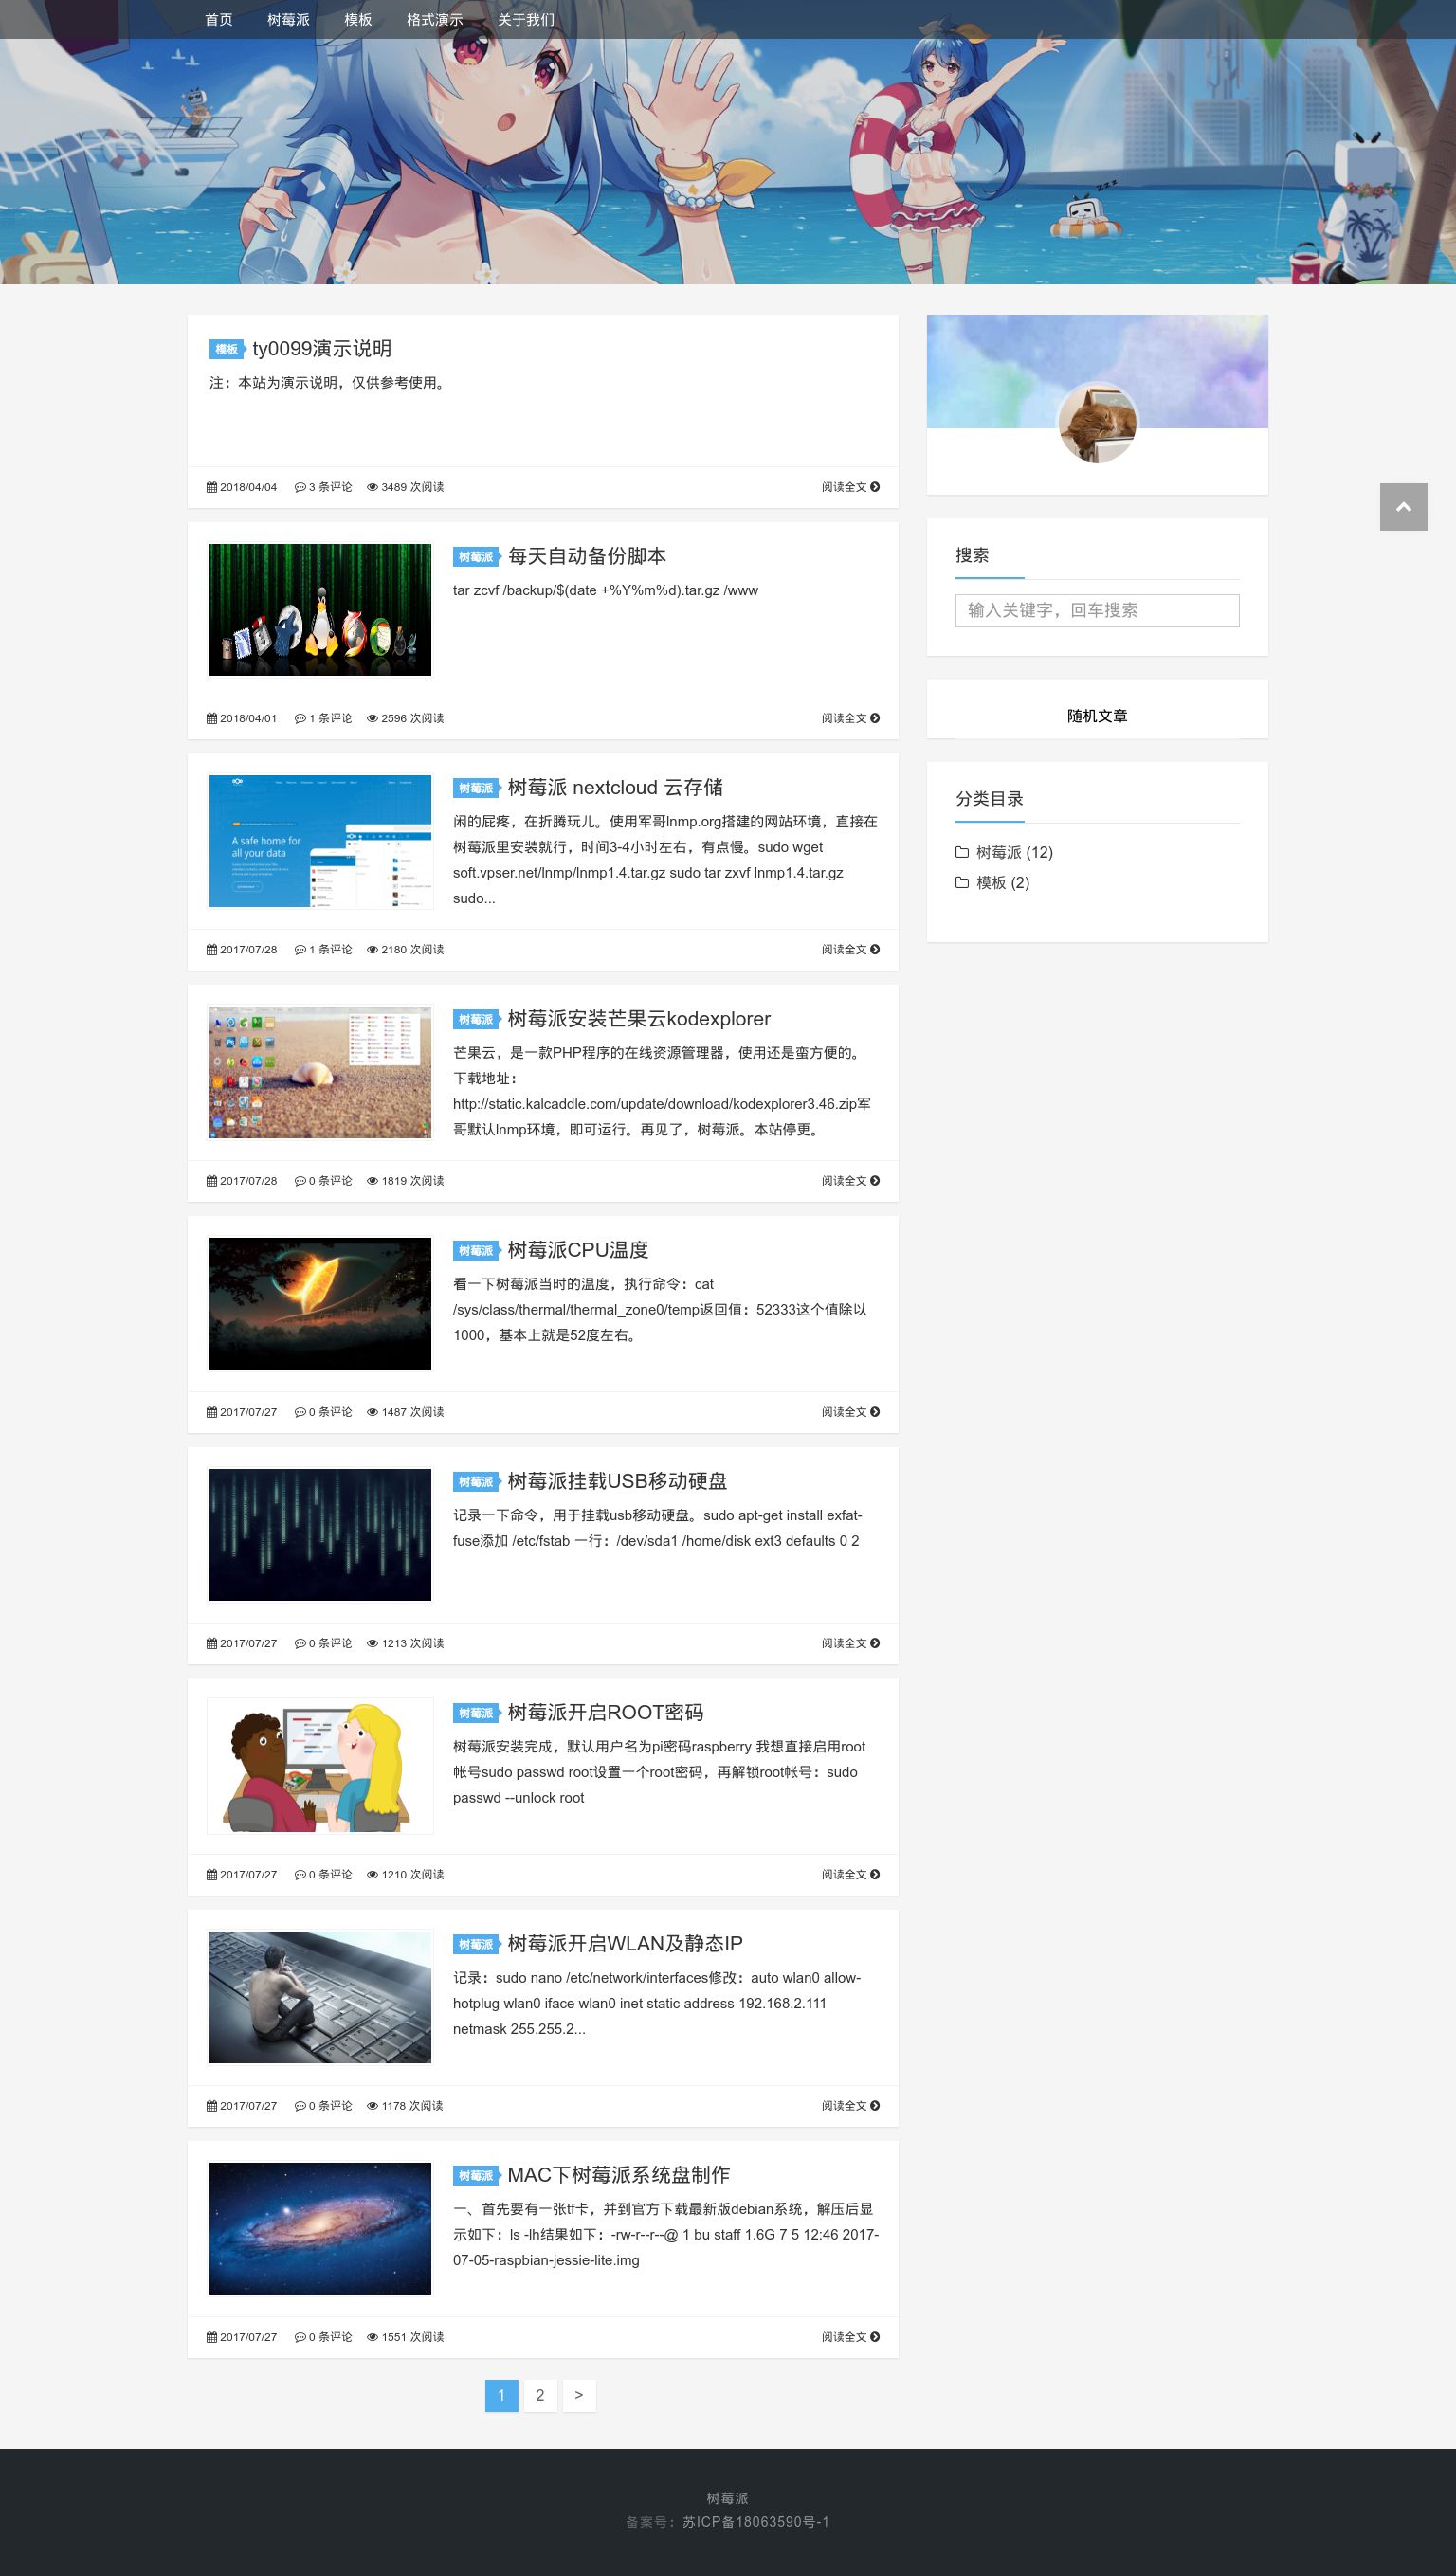Click 树莓派 tag badge on nextcloud post
This screenshot has height=2576, width=1456.
coord(476,788)
